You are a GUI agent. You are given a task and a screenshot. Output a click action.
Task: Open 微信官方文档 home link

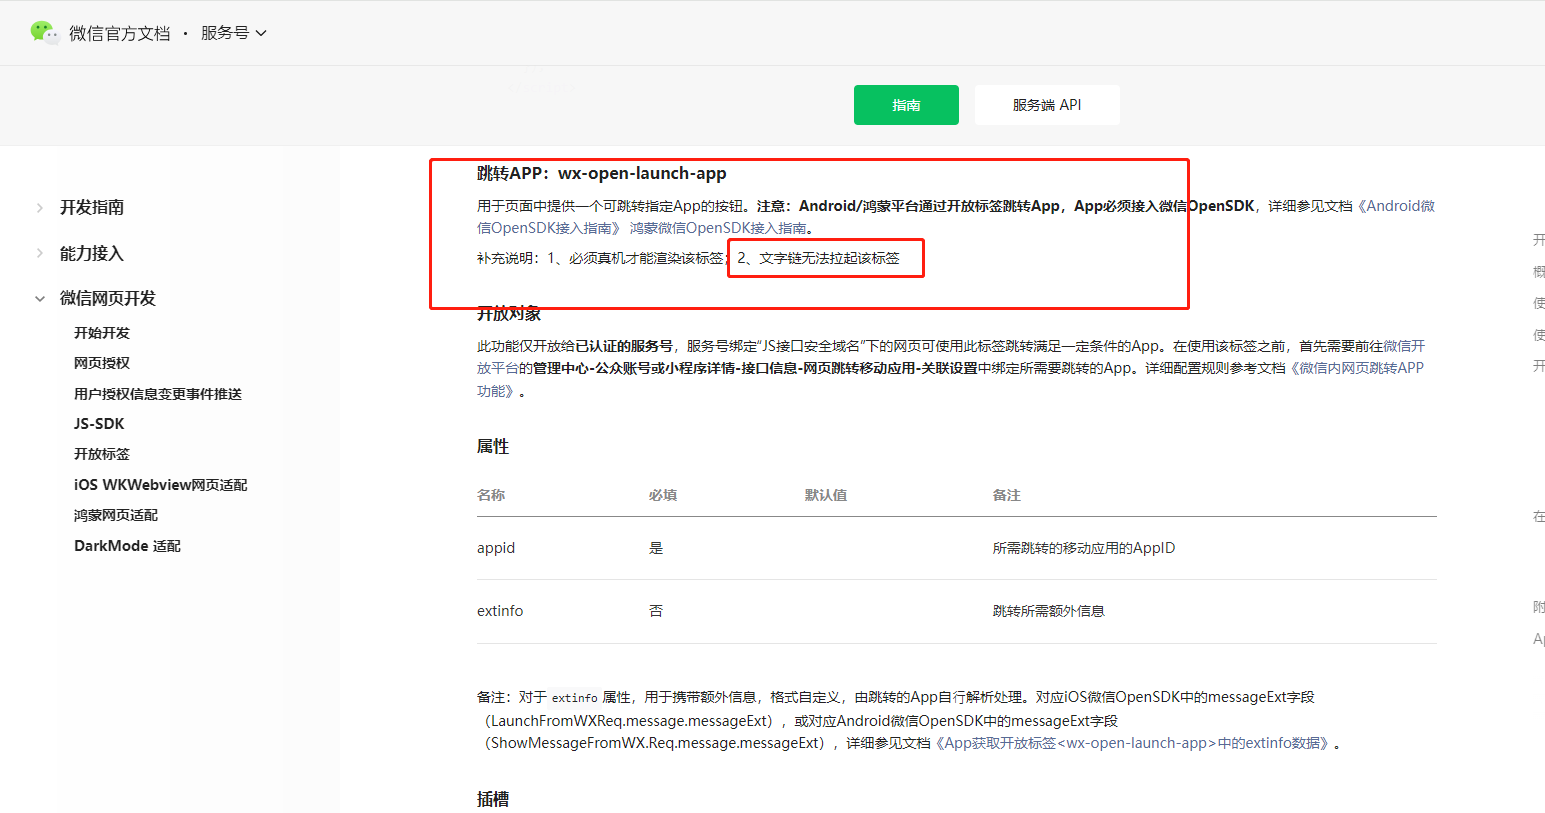click(120, 33)
